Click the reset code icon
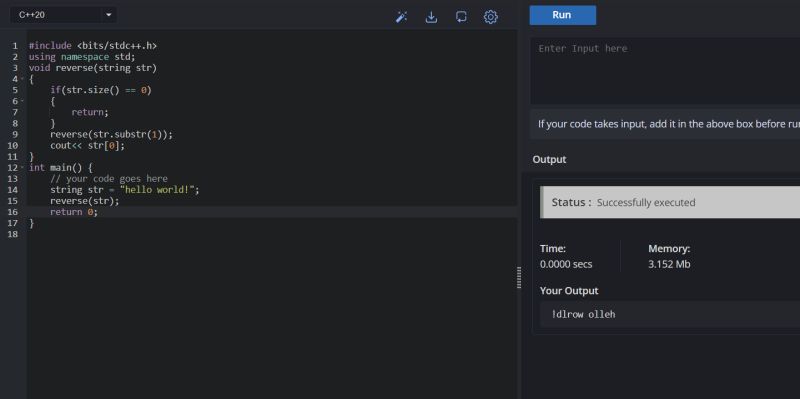This screenshot has width=800, height=399. 461,17
